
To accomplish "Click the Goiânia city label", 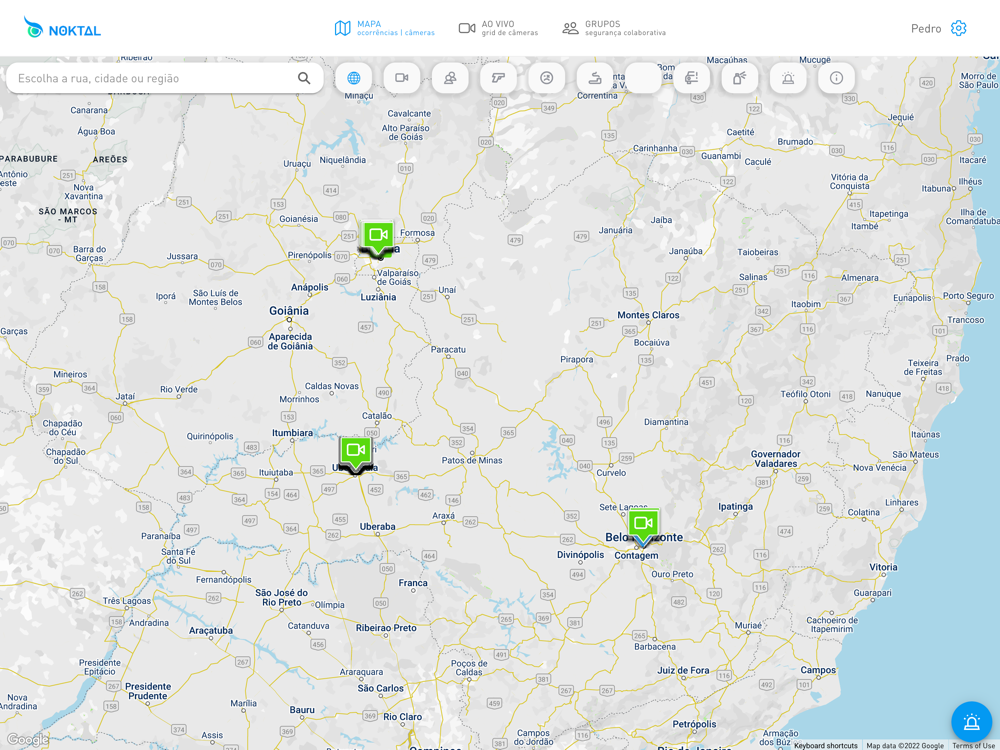I will coord(289,311).
